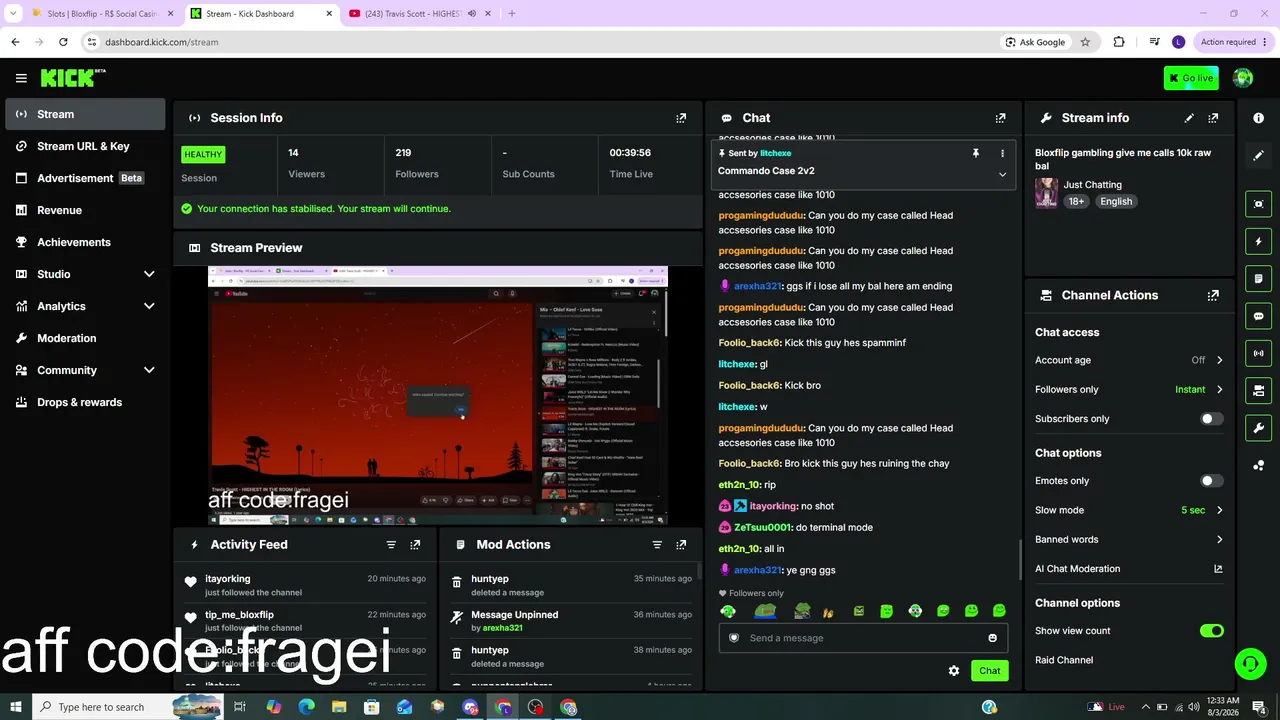Click the broadcast signal icon in right sidebar
The image size is (1280, 720).
point(1258,353)
